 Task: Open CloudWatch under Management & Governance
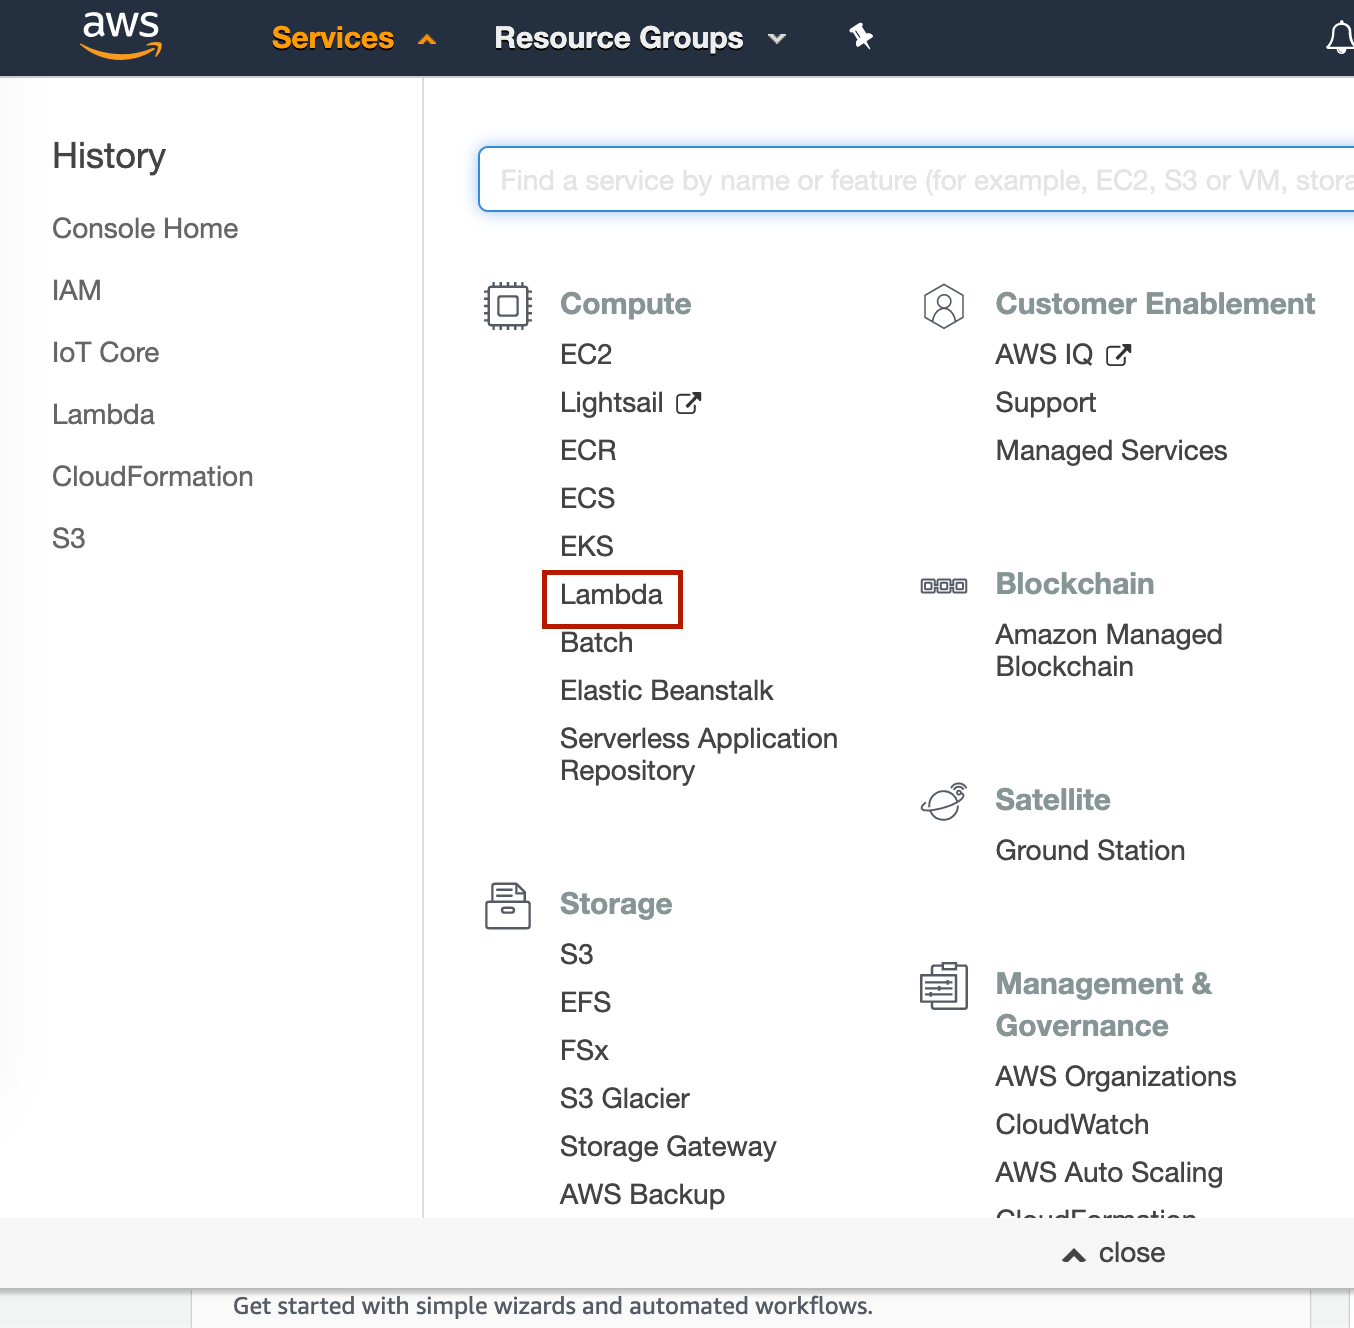click(1071, 1125)
